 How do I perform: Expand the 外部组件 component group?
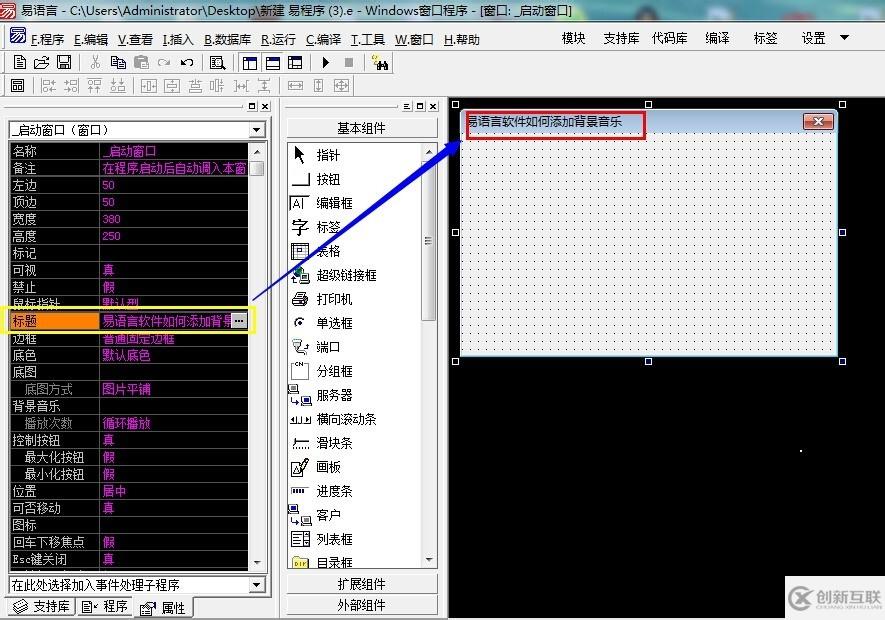[x=362, y=605]
